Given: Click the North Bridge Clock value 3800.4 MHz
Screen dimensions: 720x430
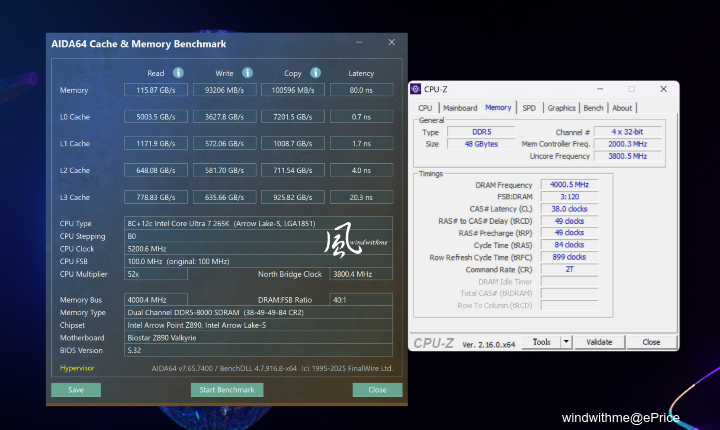Looking at the screenshot, I should [361, 274].
